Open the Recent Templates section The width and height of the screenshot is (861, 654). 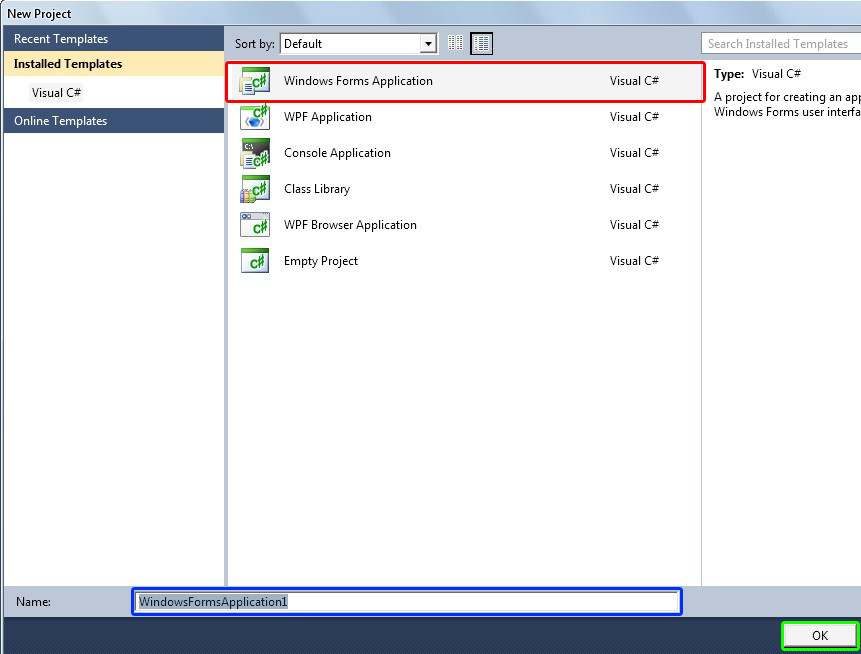(x=114, y=39)
